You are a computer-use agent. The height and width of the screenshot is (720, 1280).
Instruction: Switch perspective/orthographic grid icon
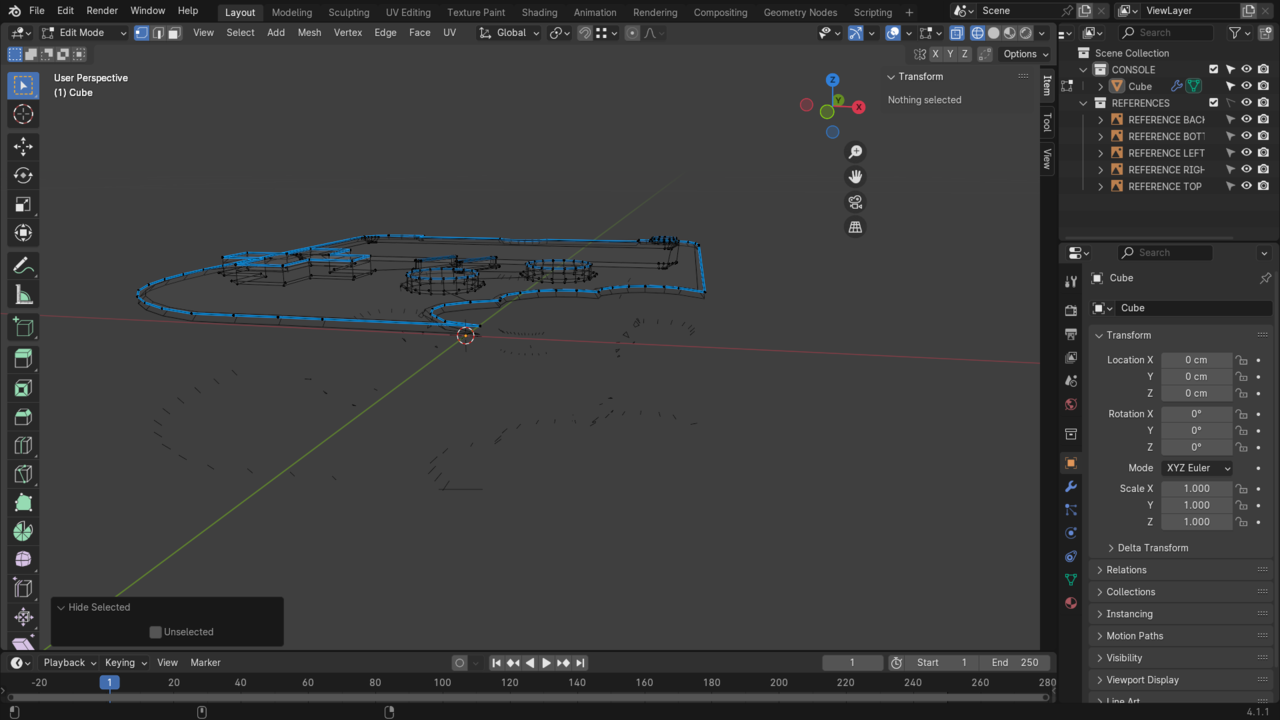pos(855,227)
